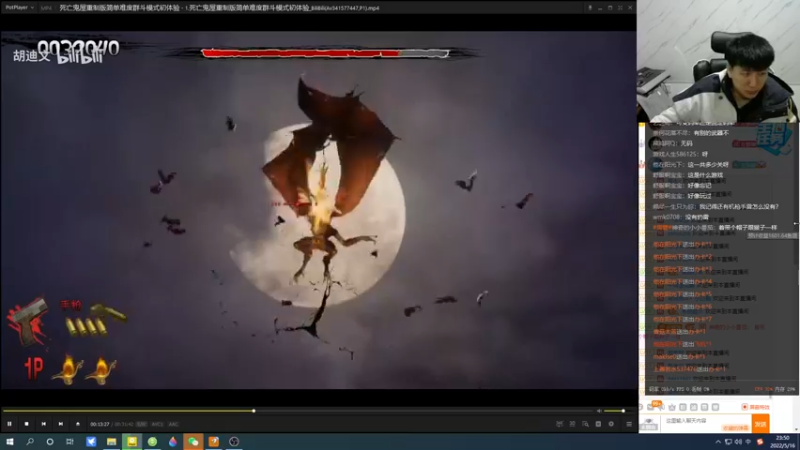Click the eject/open file button
This screenshot has width=800, height=450.
(78, 424)
